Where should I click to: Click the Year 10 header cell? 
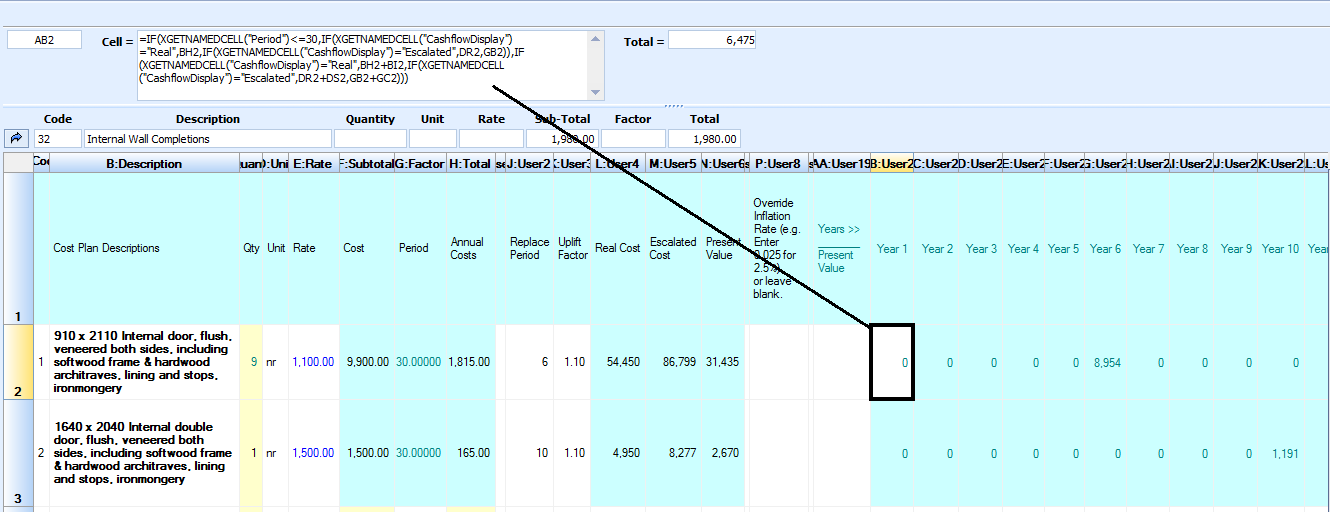1280,249
